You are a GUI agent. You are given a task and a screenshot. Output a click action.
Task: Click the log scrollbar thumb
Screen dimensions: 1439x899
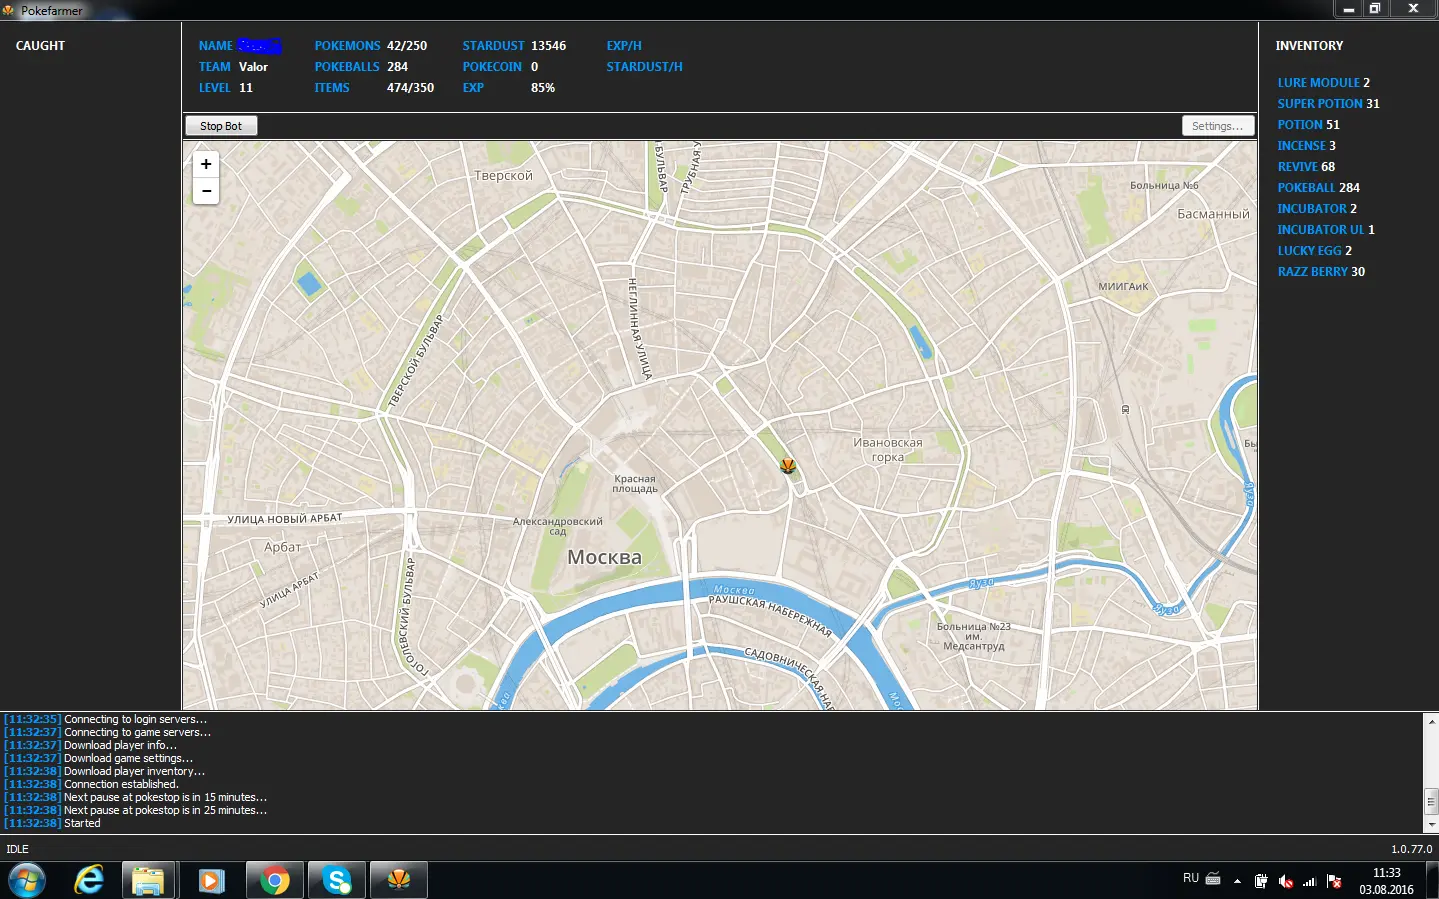pos(1431,801)
